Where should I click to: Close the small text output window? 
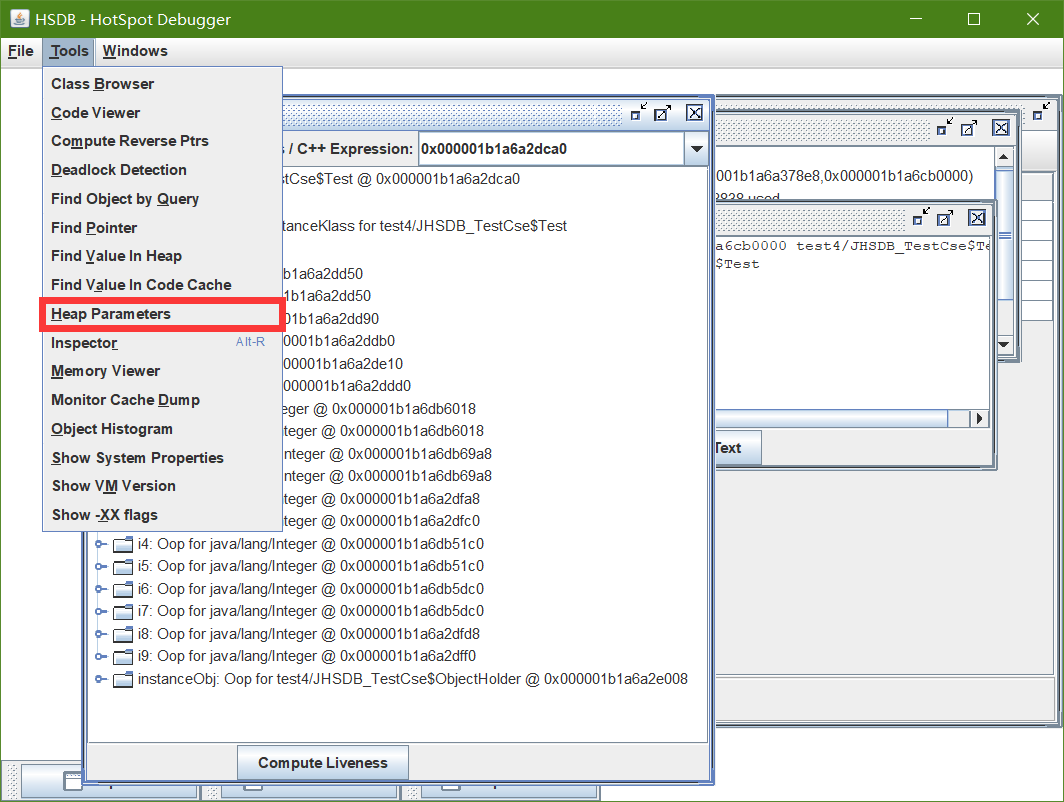pos(977,218)
